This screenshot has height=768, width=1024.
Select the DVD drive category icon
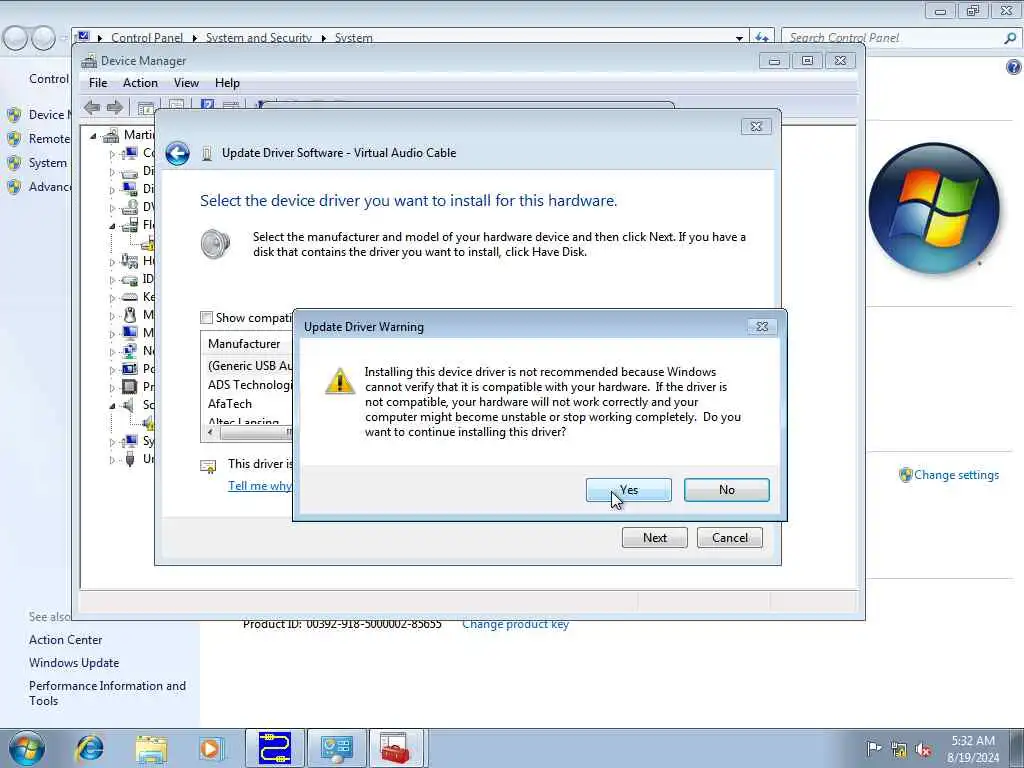point(129,207)
